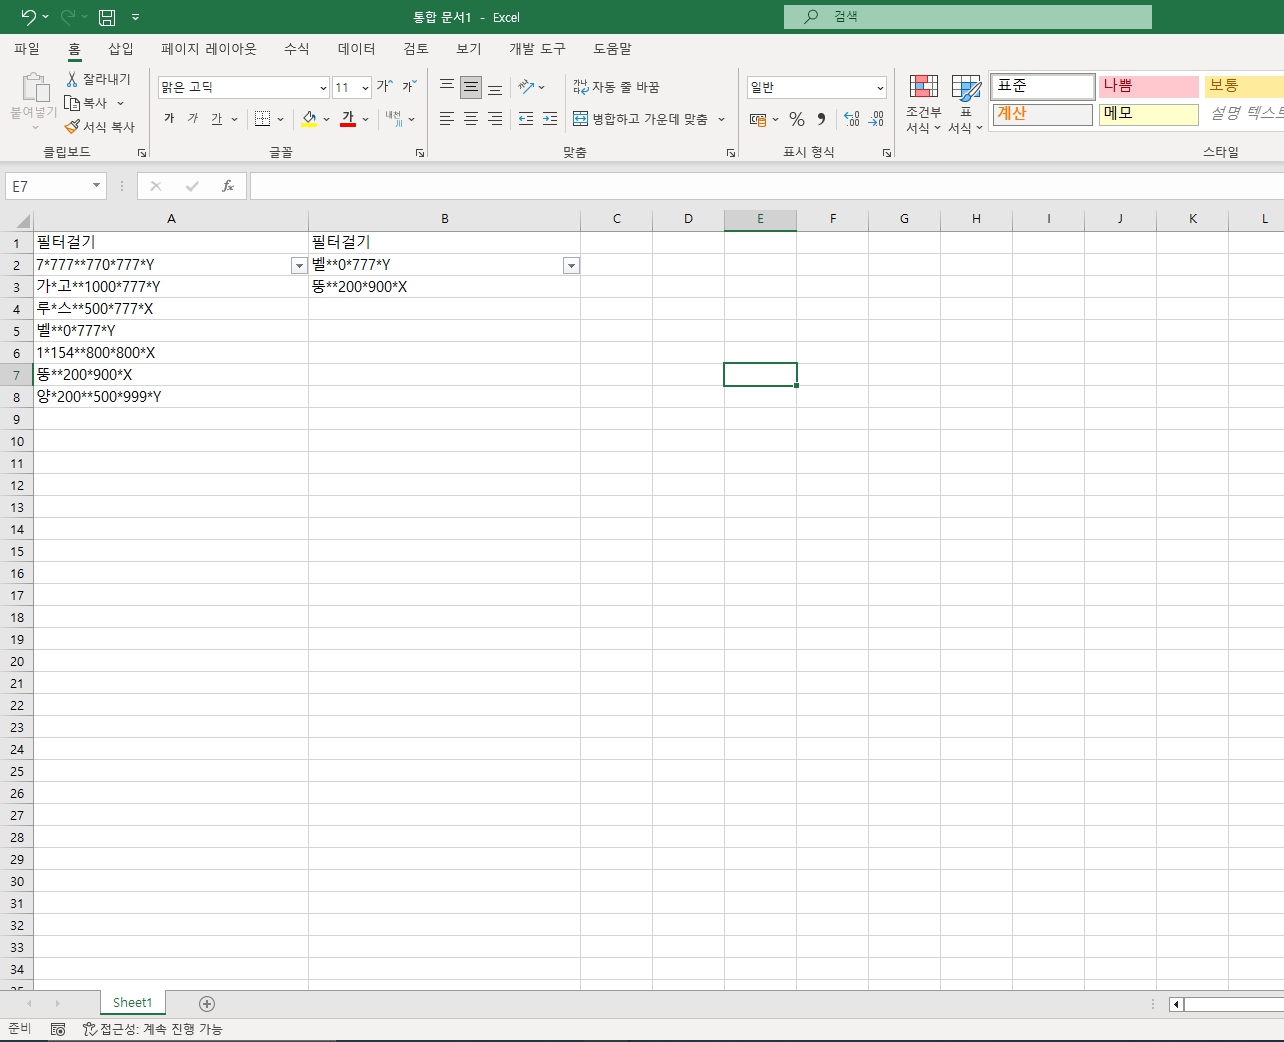Open the 수식 ribbon tab

pyautogui.click(x=297, y=48)
